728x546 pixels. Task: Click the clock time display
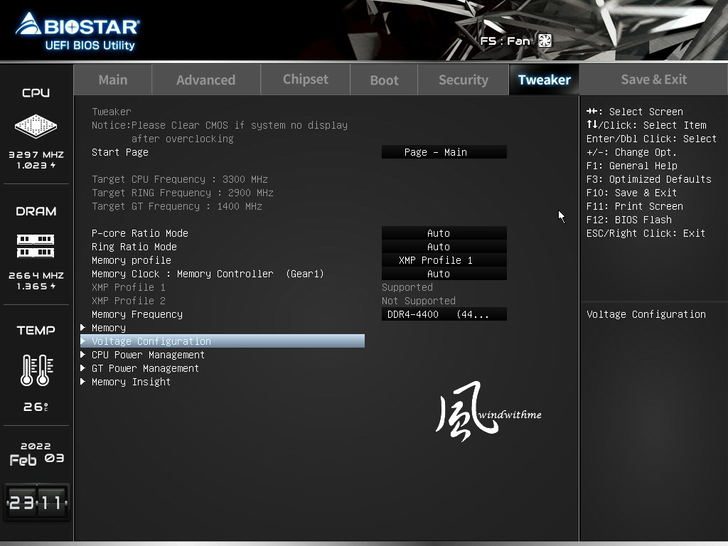(36, 503)
